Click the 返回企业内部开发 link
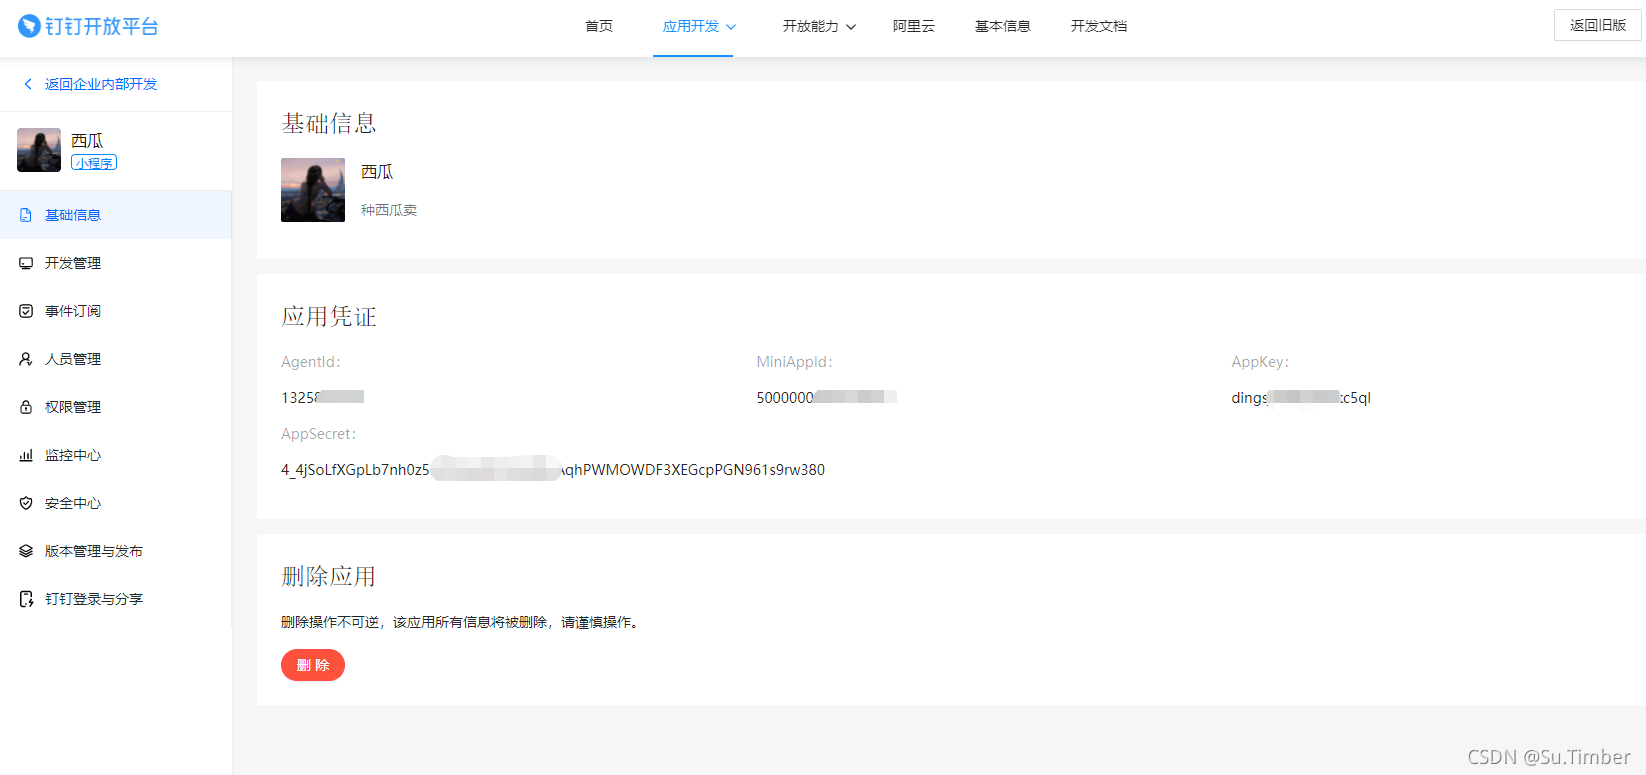Viewport: 1646px width, 775px height. [101, 84]
